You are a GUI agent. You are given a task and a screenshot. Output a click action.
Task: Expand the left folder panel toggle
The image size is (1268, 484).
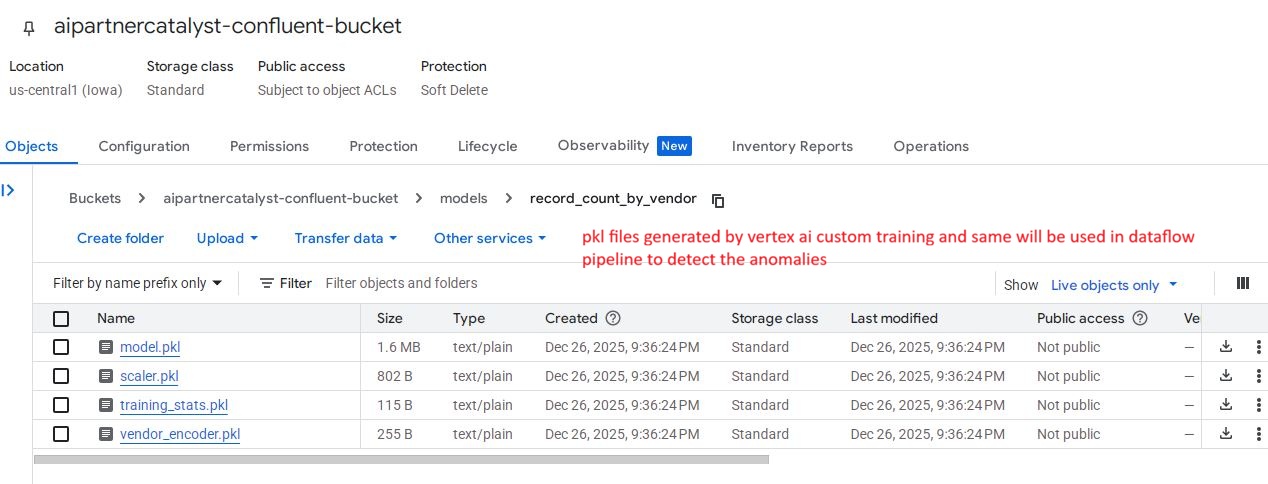point(9,190)
